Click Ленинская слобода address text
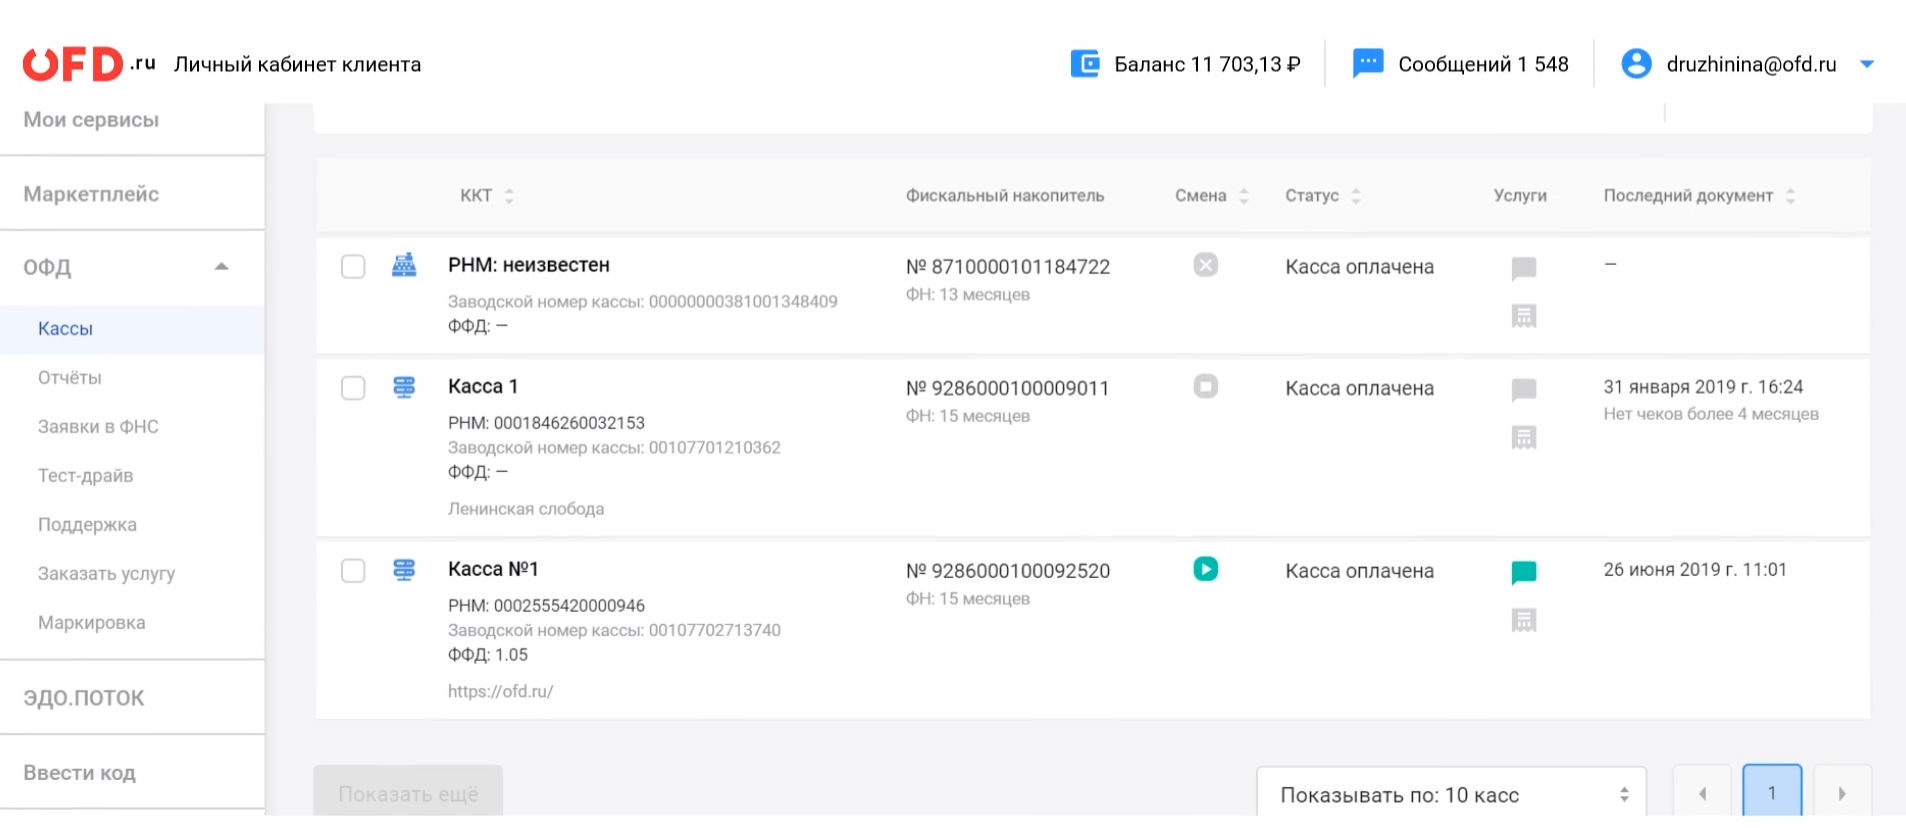The width and height of the screenshot is (1906, 828). (x=526, y=509)
